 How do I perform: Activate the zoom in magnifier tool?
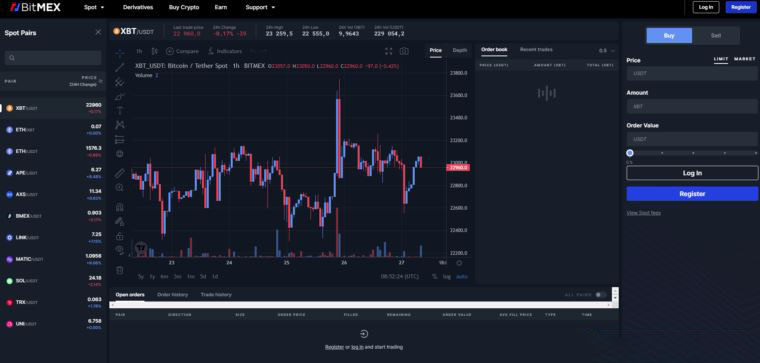click(120, 188)
